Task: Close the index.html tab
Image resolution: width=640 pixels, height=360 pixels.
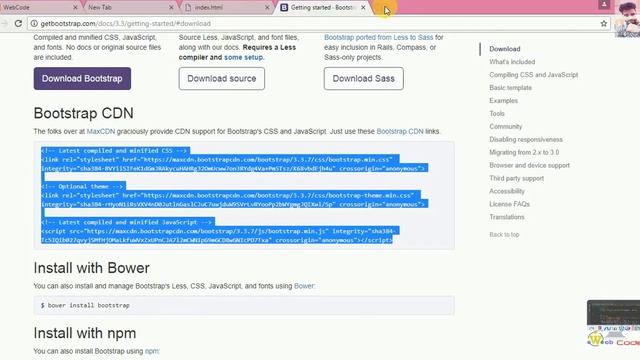Action: pos(267,7)
